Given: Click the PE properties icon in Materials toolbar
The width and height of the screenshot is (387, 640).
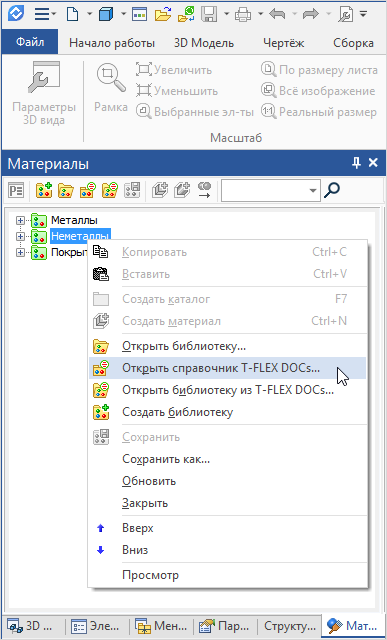Looking at the screenshot, I should pyautogui.click(x=16, y=190).
